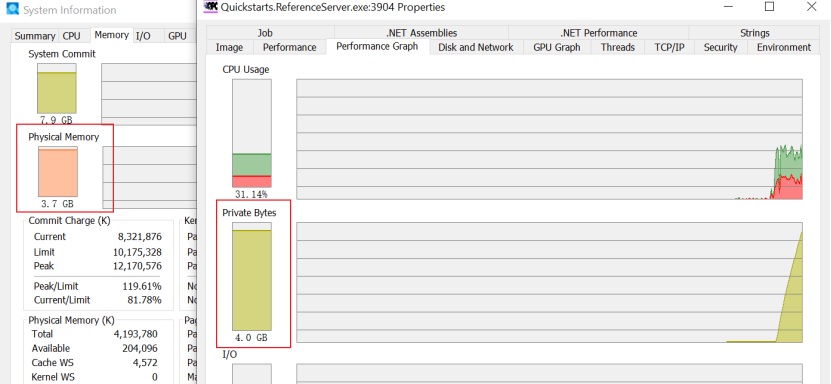Open the .NET Performance tab
Image resolution: width=831 pixels, height=384 pixels.
pos(598,33)
